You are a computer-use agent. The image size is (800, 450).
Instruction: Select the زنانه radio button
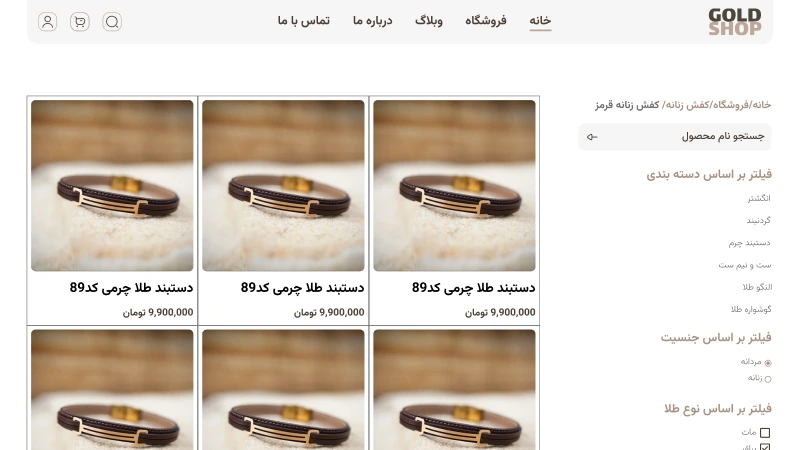[x=768, y=379]
